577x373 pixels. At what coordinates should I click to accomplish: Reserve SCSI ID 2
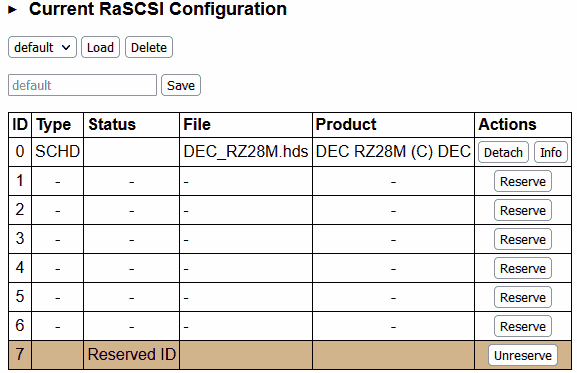[523, 210]
